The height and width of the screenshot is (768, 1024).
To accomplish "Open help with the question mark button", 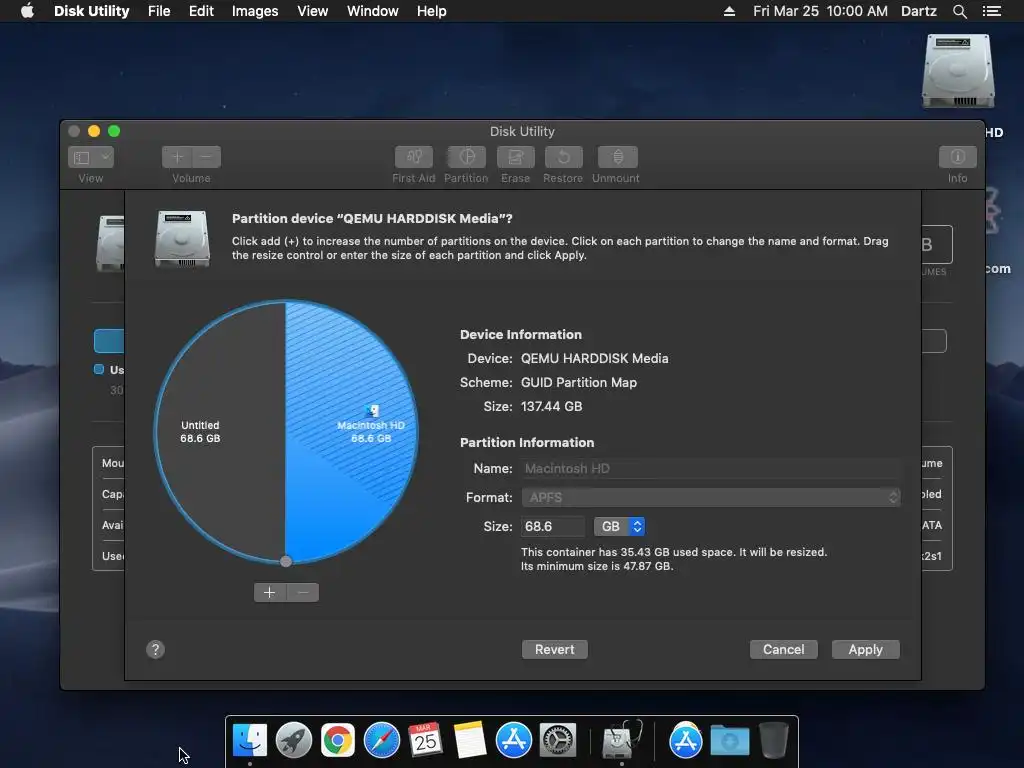I will pyautogui.click(x=155, y=649).
